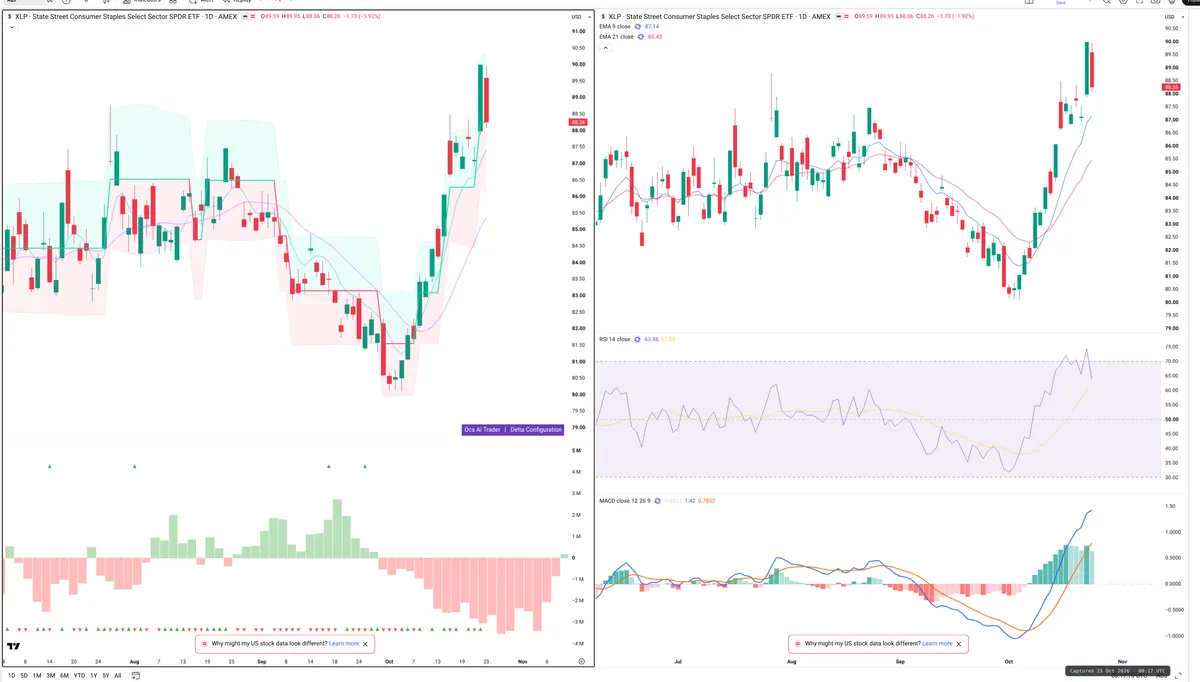The width and height of the screenshot is (1200, 682).
Task: Click EMA 9 value 87.14
Action: click(652, 27)
